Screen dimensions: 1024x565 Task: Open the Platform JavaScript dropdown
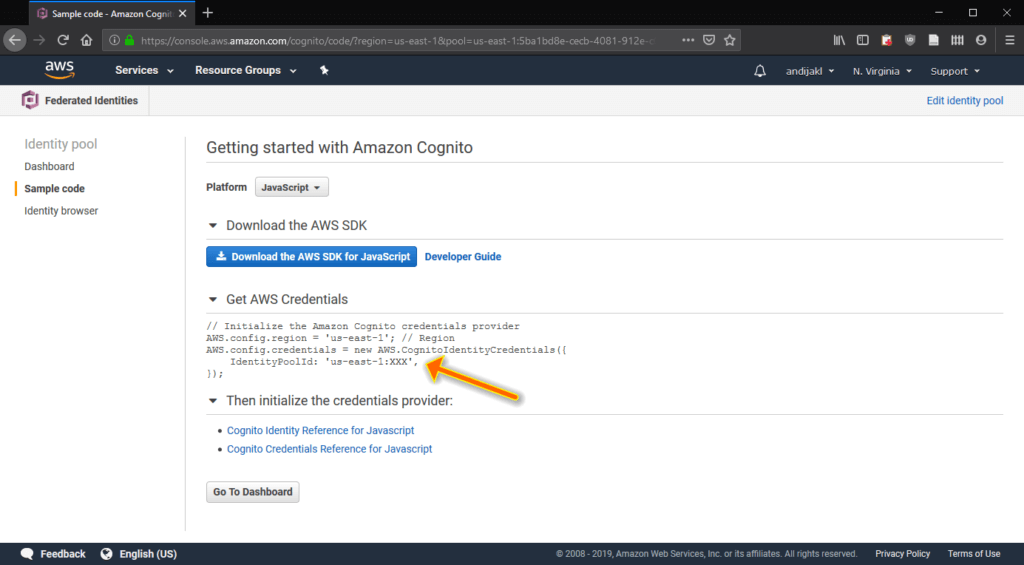(x=291, y=187)
